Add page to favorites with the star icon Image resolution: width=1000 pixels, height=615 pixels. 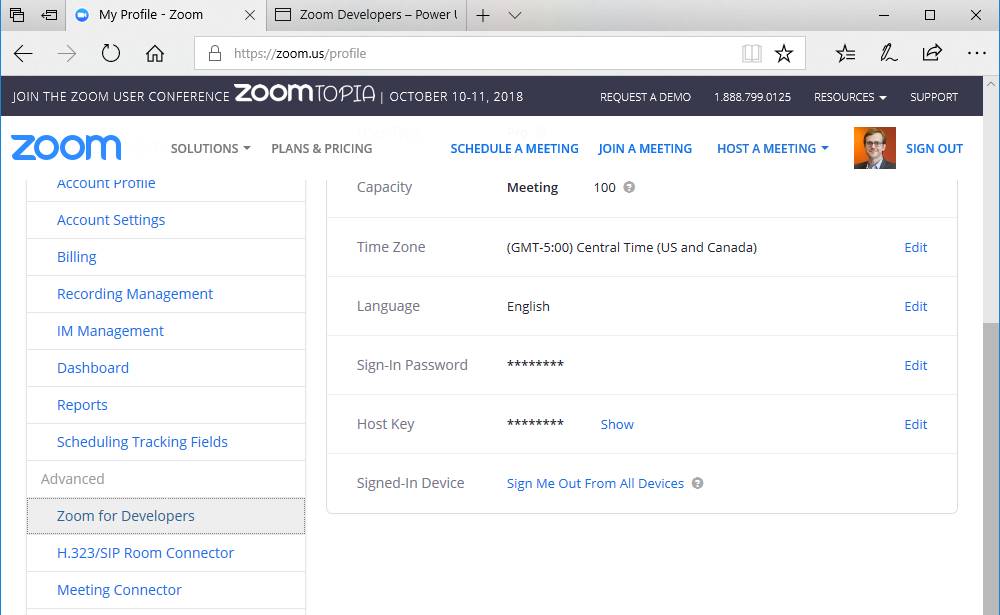(784, 54)
